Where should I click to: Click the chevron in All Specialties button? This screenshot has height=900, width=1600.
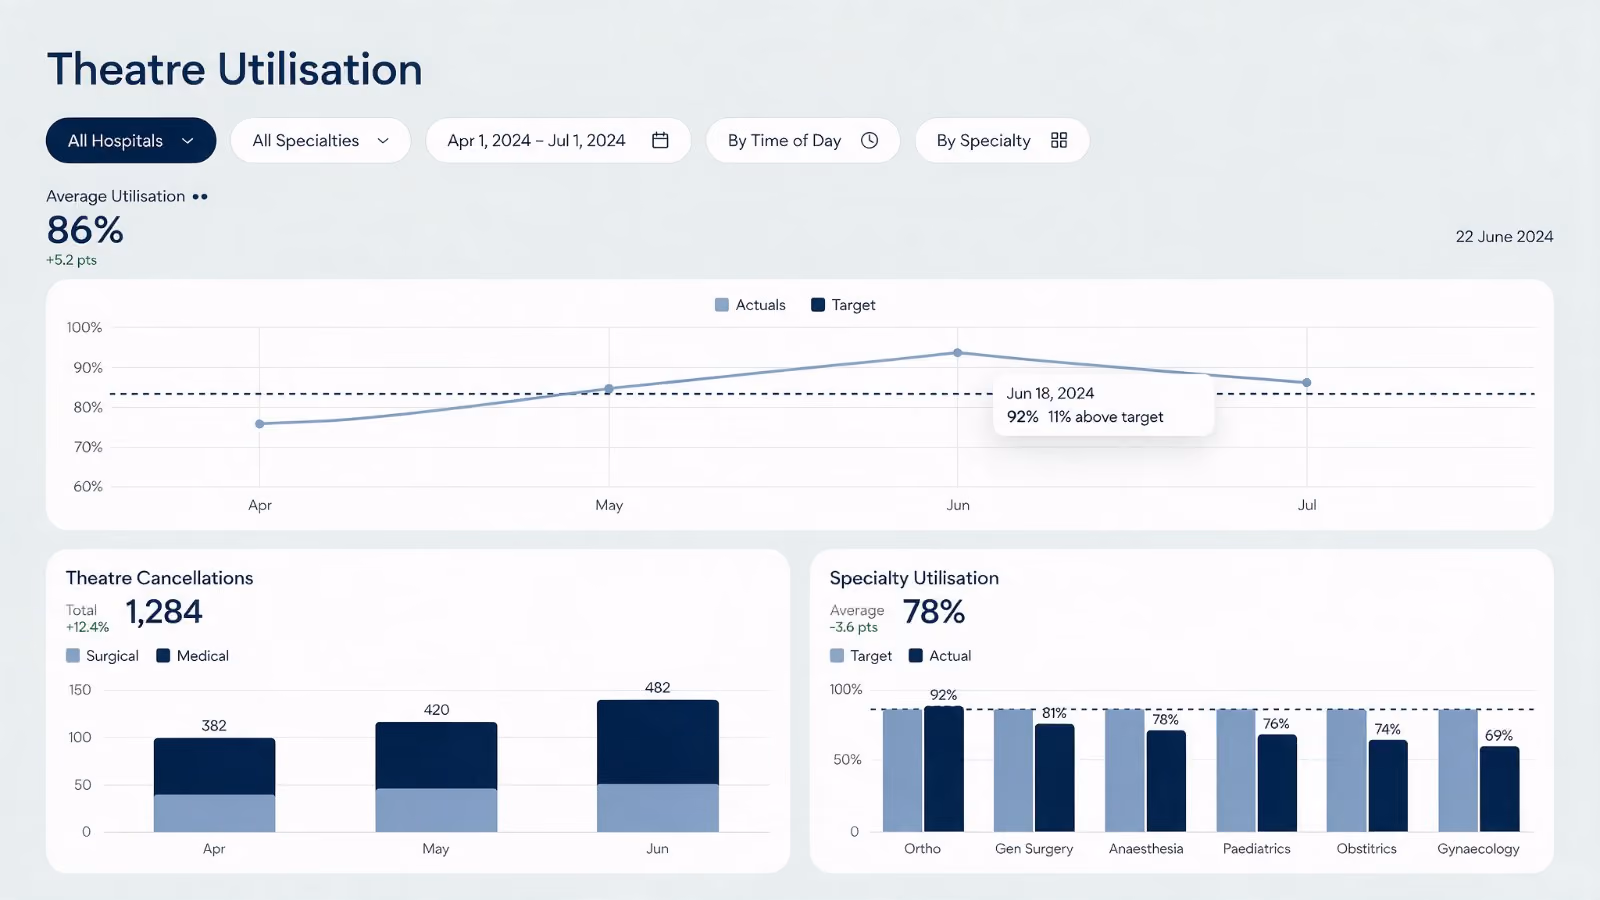point(383,141)
